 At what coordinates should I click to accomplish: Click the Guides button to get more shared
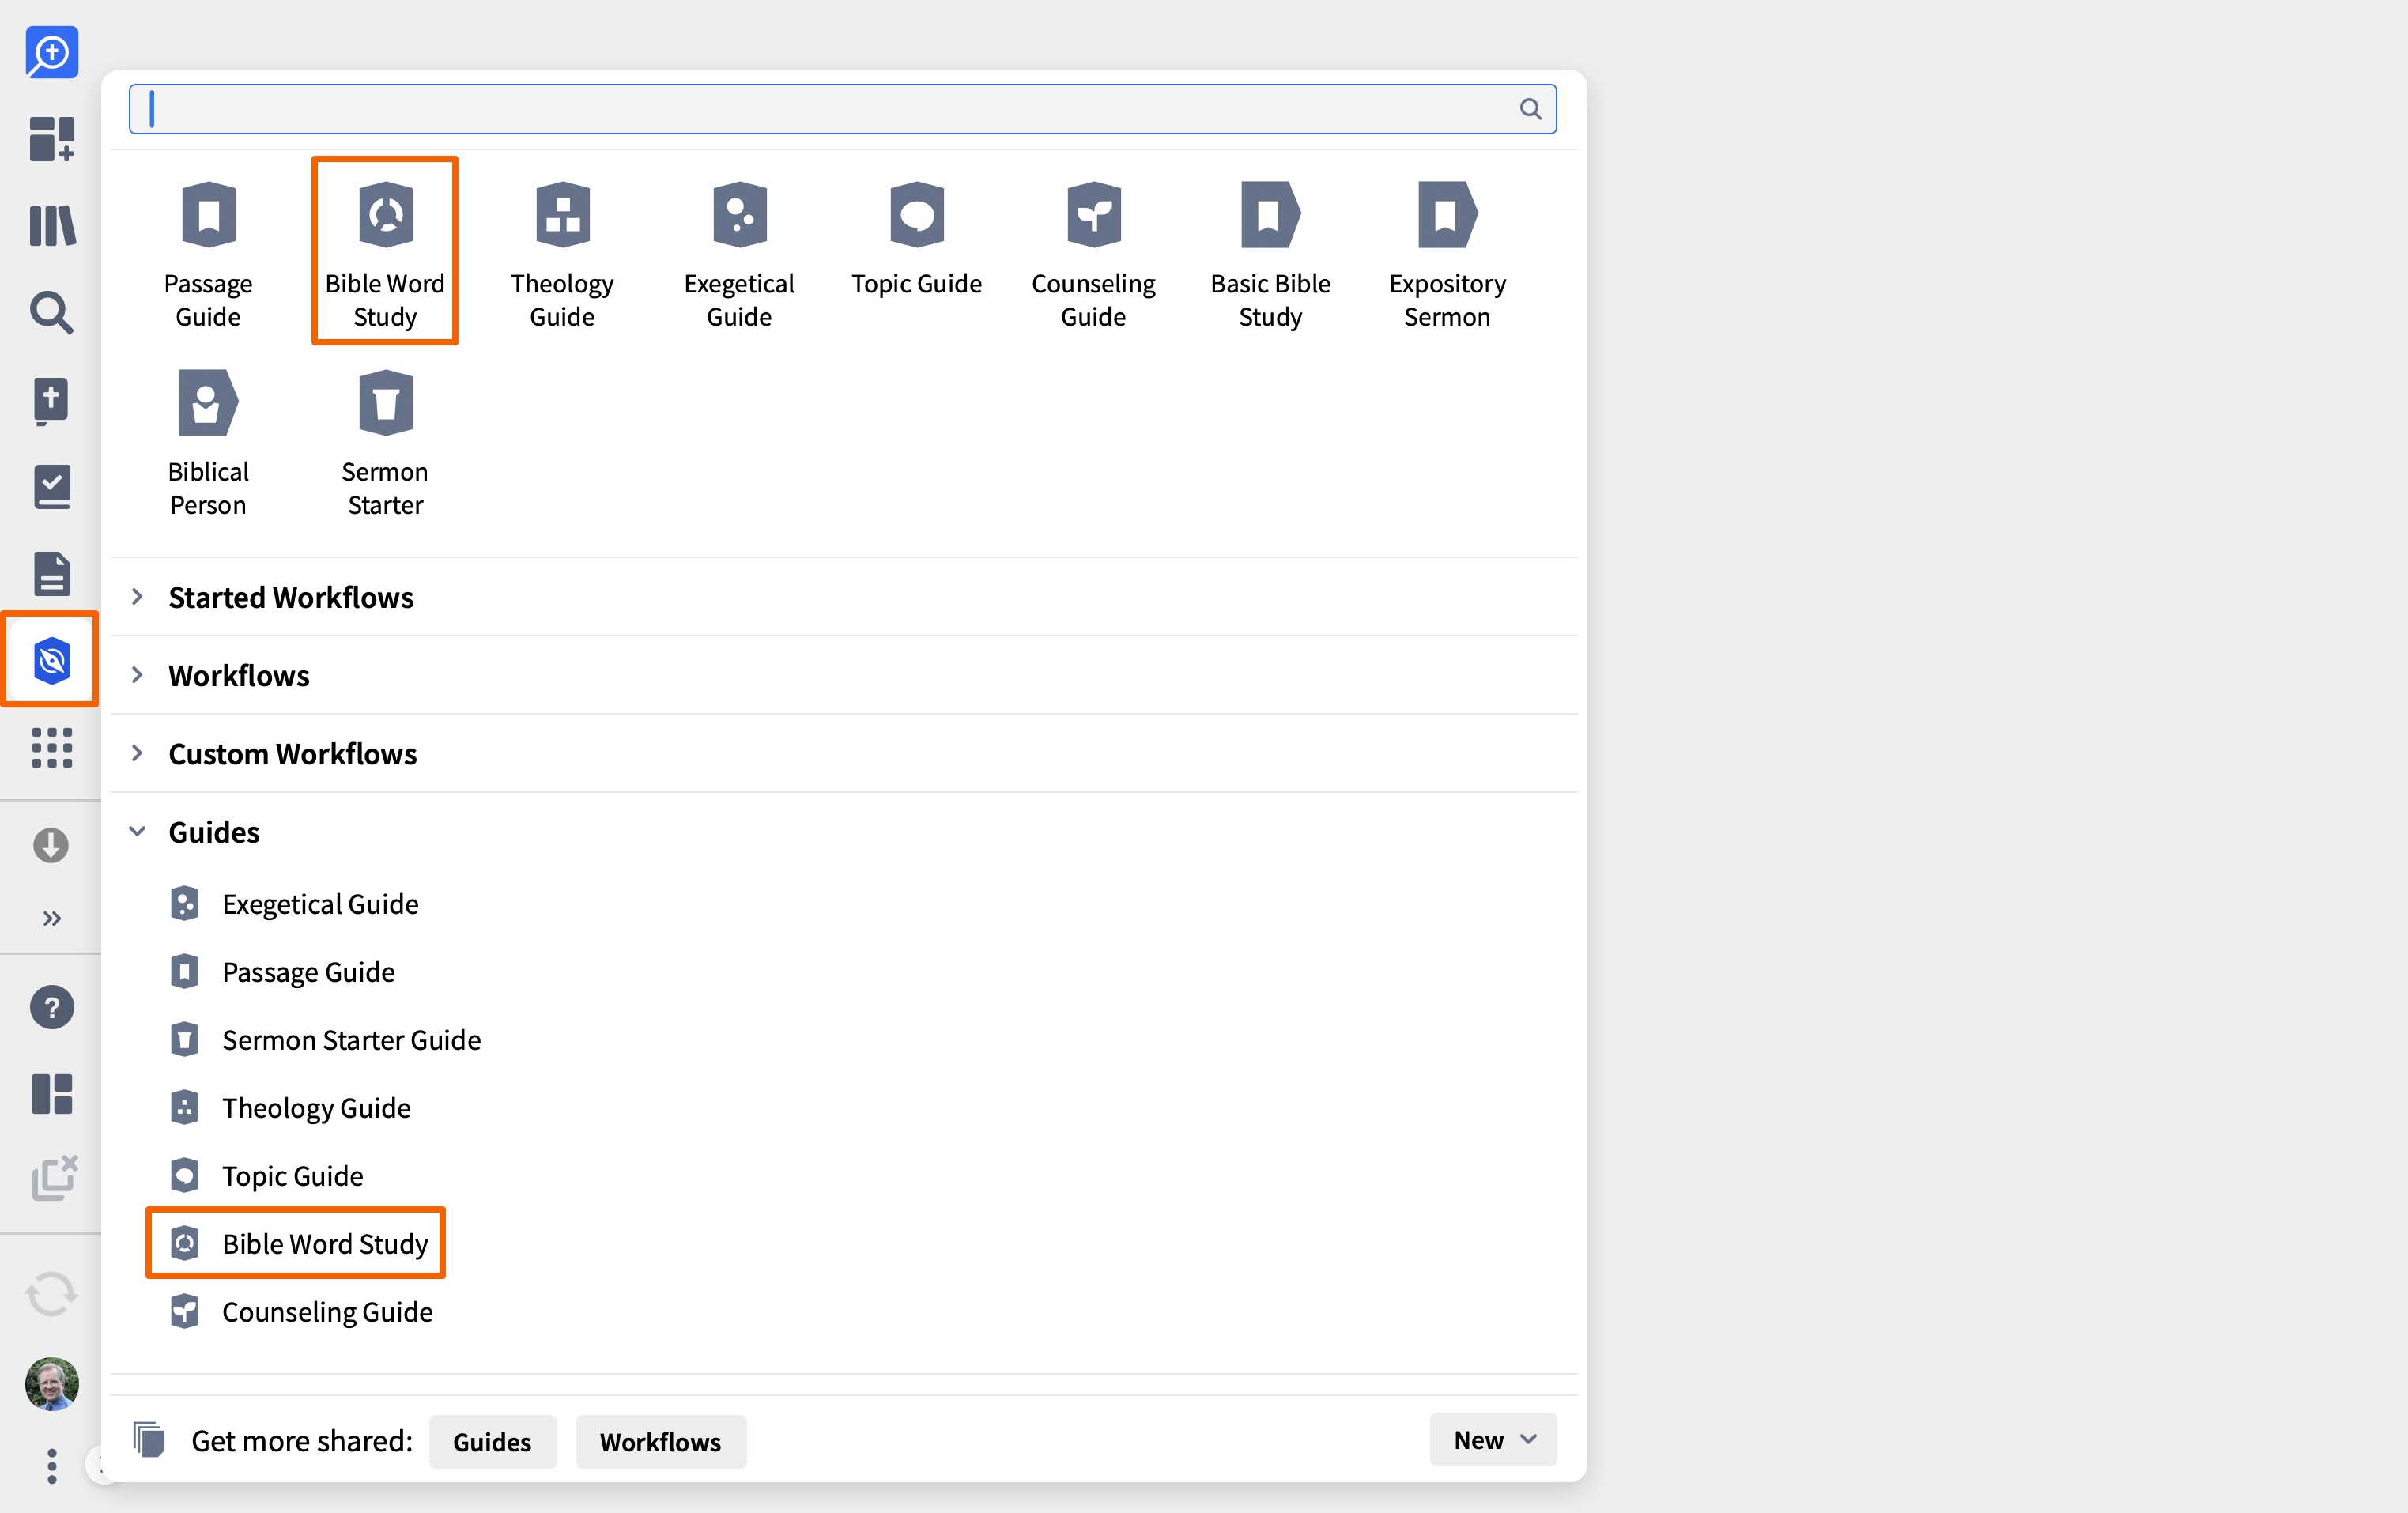click(492, 1441)
